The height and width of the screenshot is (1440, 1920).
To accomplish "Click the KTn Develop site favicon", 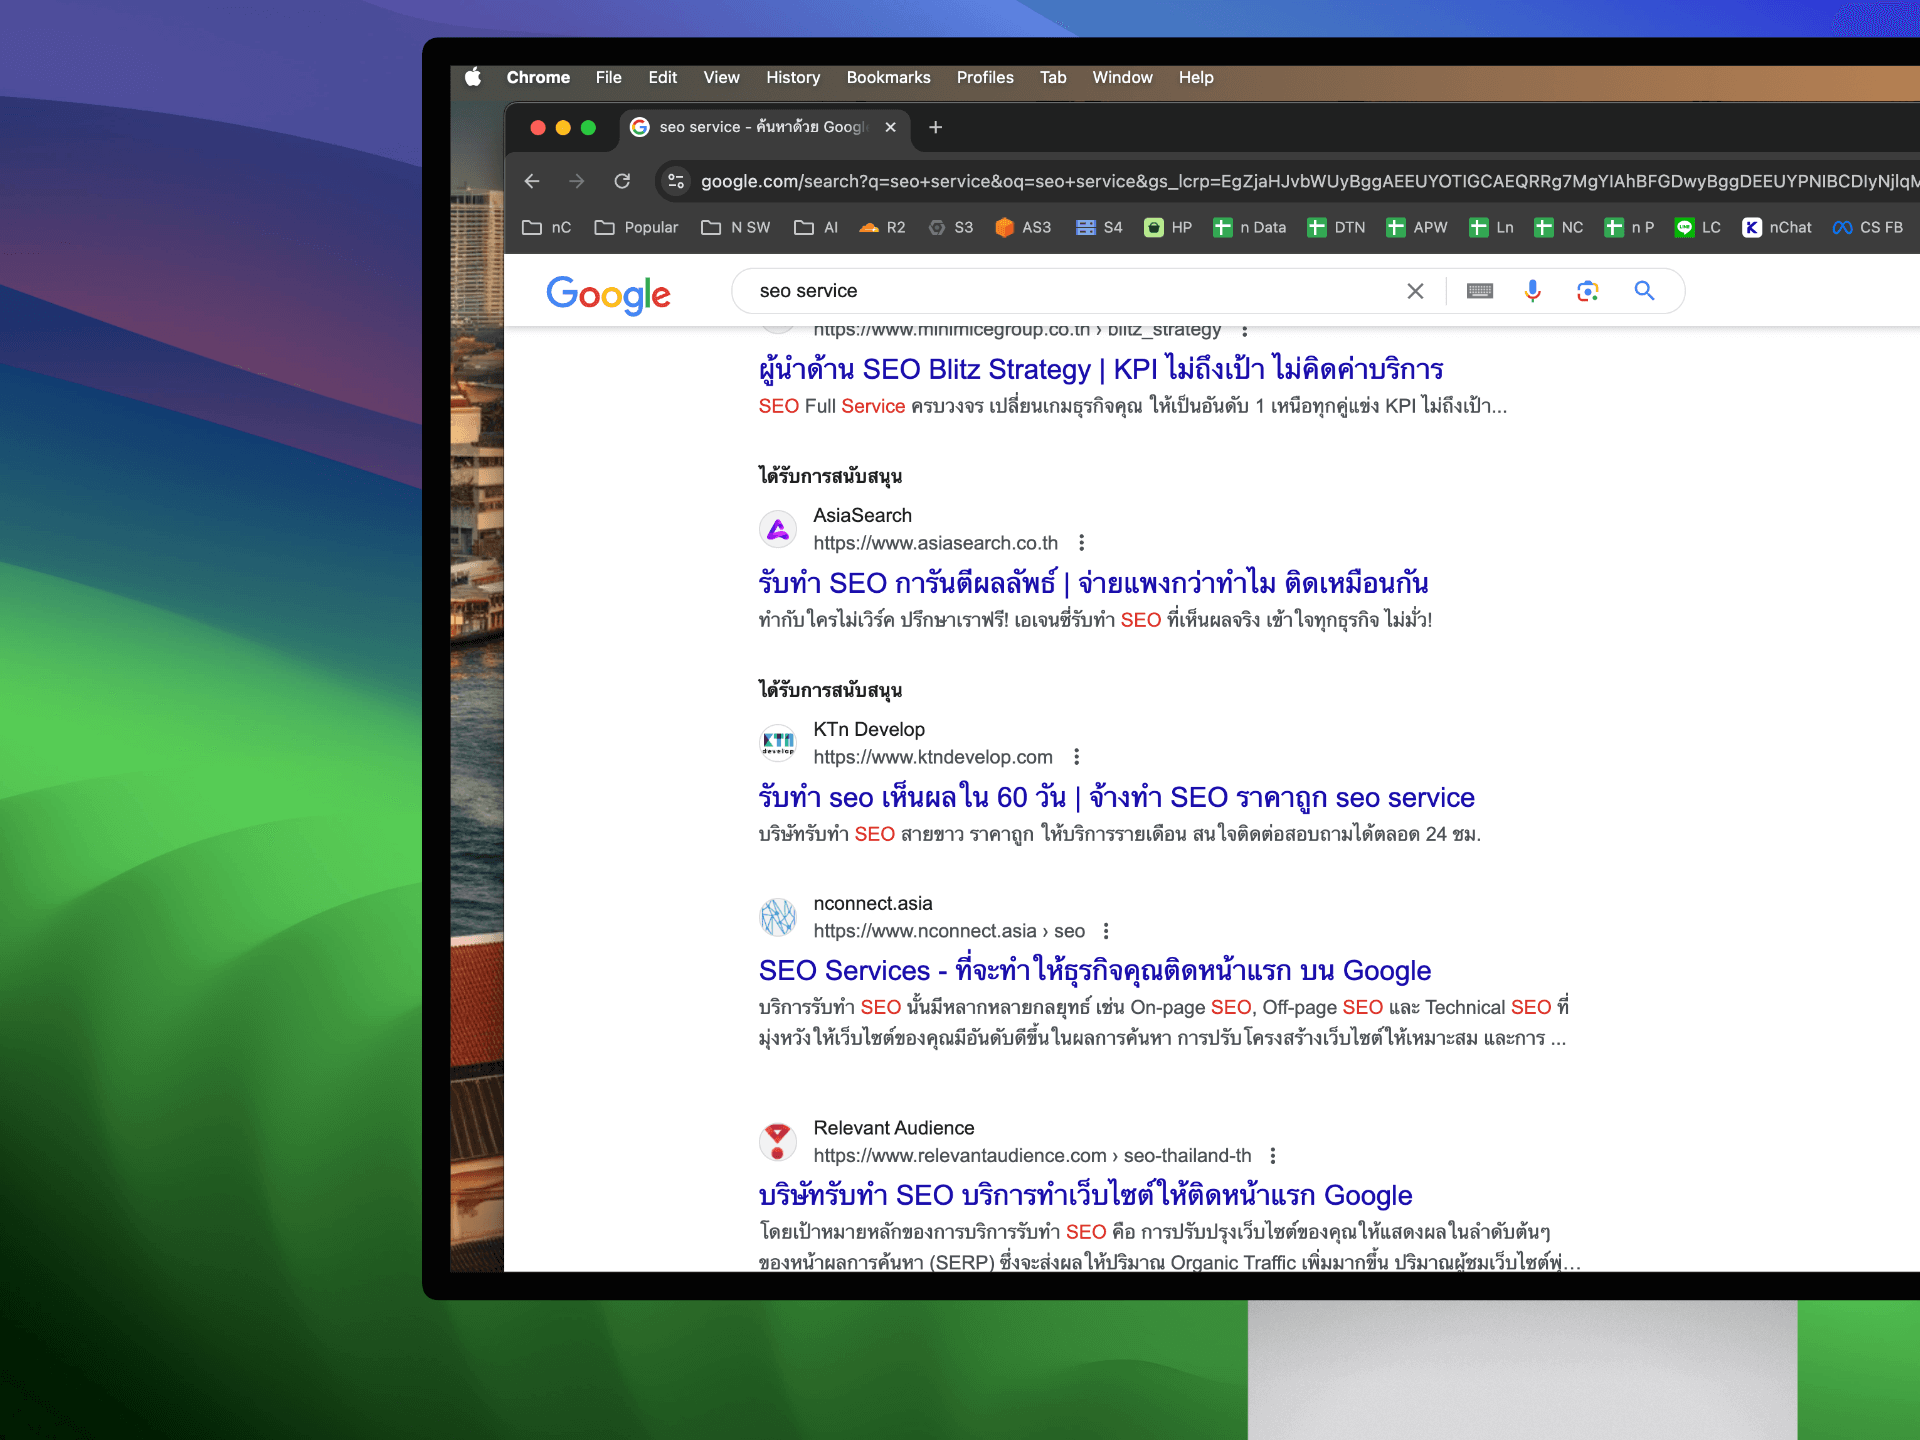I will point(778,743).
